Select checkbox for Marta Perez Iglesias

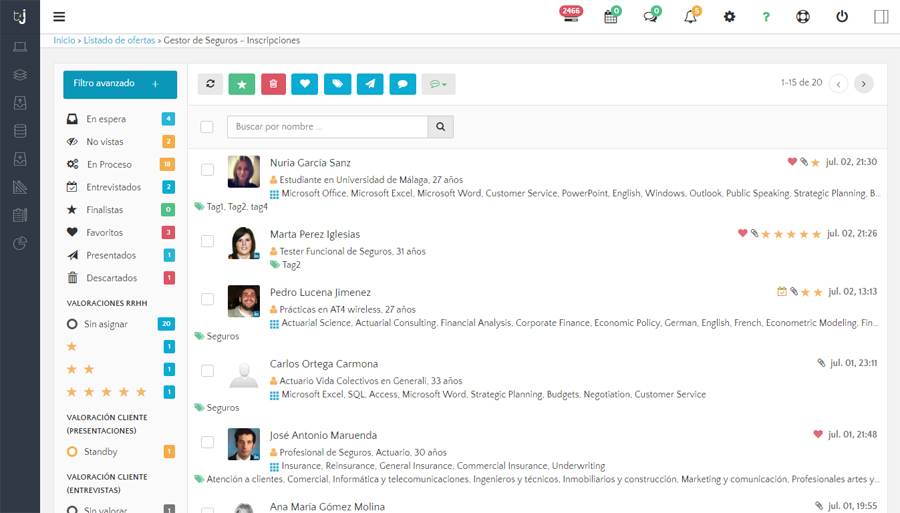click(x=207, y=241)
